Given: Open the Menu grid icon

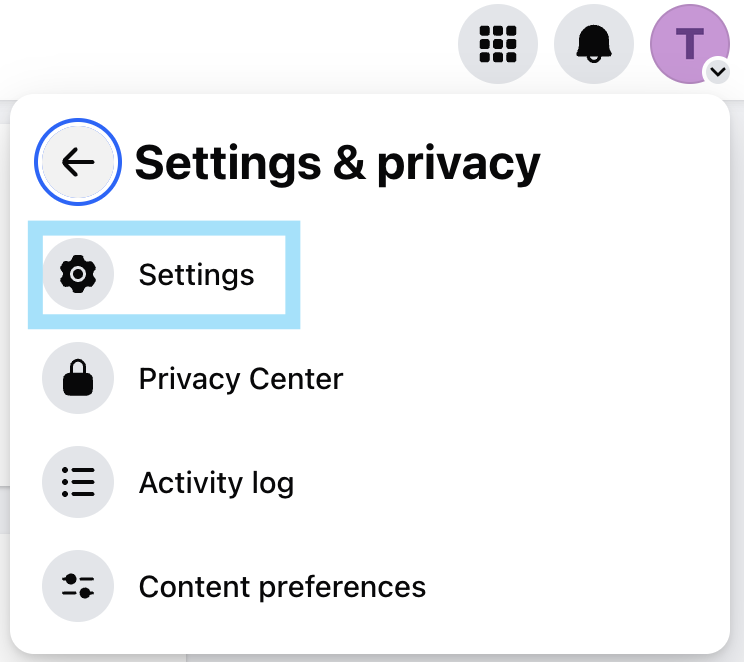Looking at the screenshot, I should [497, 43].
